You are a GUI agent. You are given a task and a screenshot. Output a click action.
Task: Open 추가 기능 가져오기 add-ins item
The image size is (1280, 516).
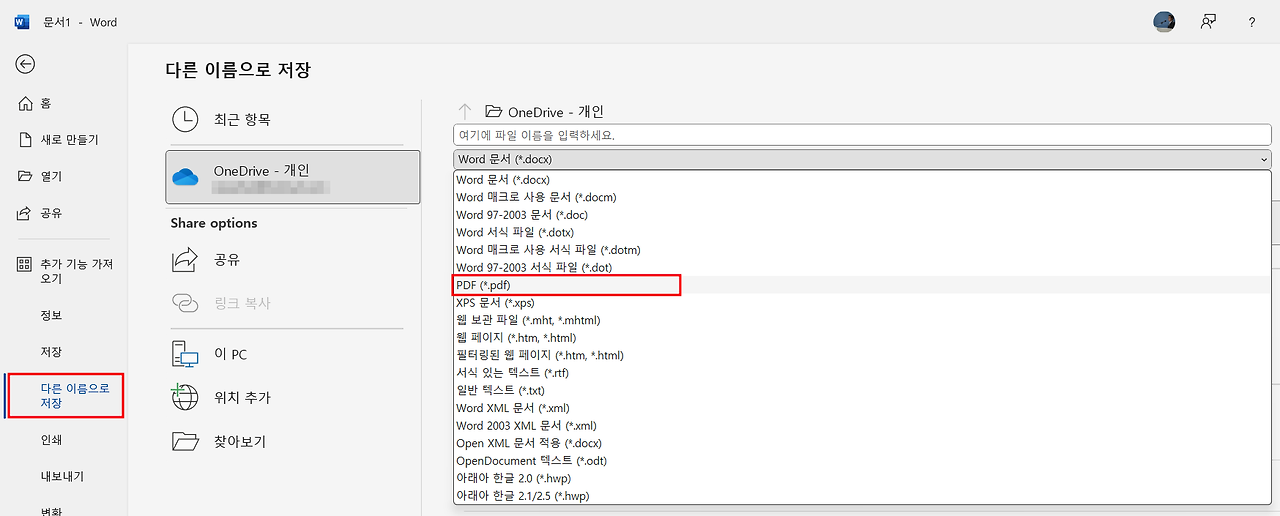pos(76,271)
